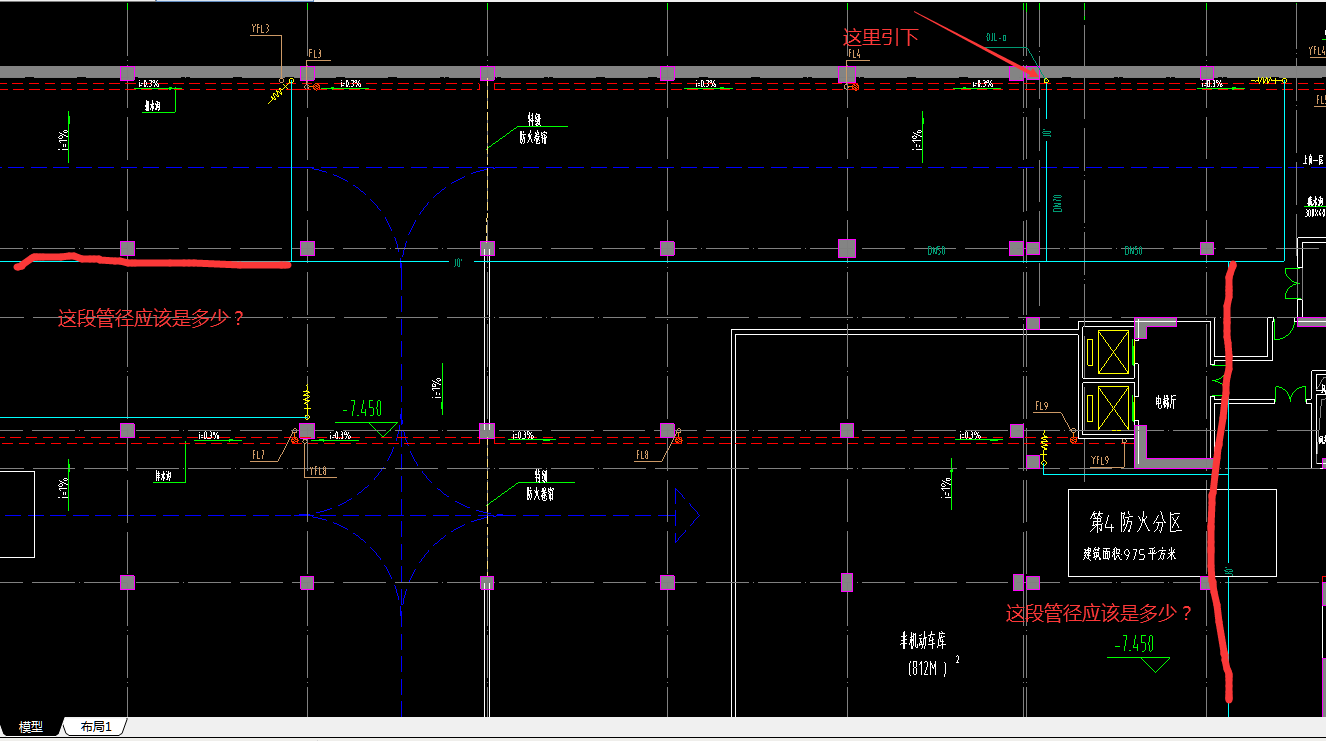1326x741 pixels.
Task: Select the blue direction arrow symbol
Action: click(687, 515)
